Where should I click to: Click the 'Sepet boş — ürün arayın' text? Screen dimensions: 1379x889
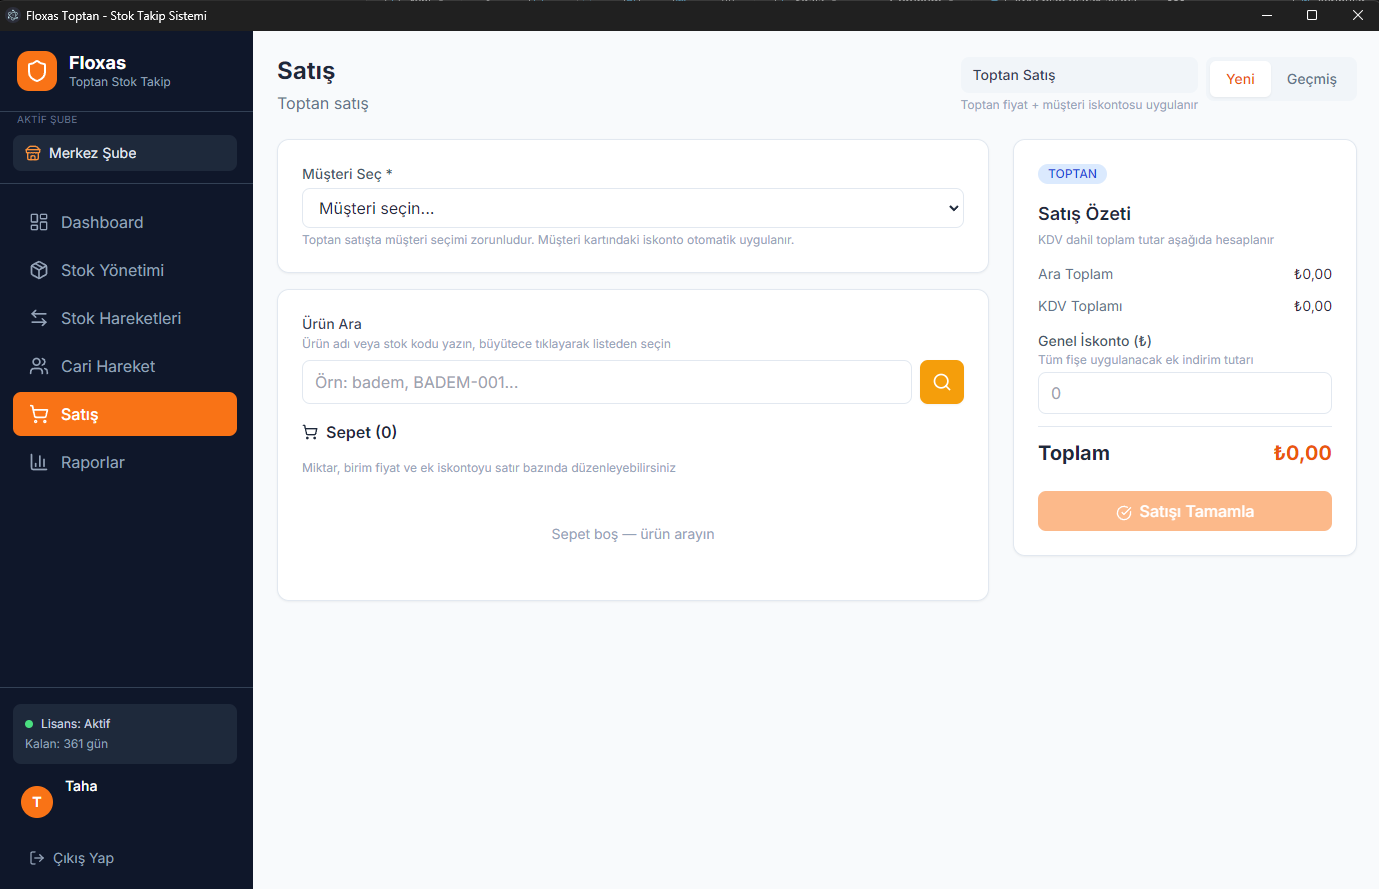point(633,534)
